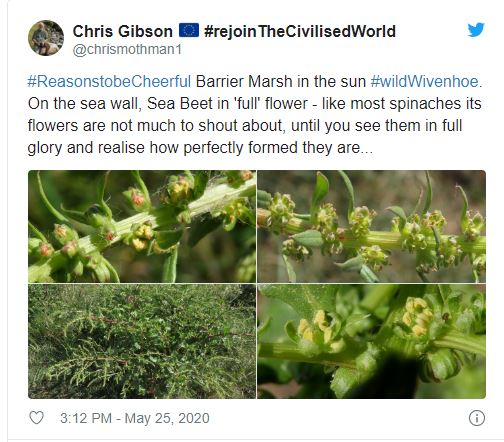Click the Twitter bird logo icon
504x442 pixels.
476,30
